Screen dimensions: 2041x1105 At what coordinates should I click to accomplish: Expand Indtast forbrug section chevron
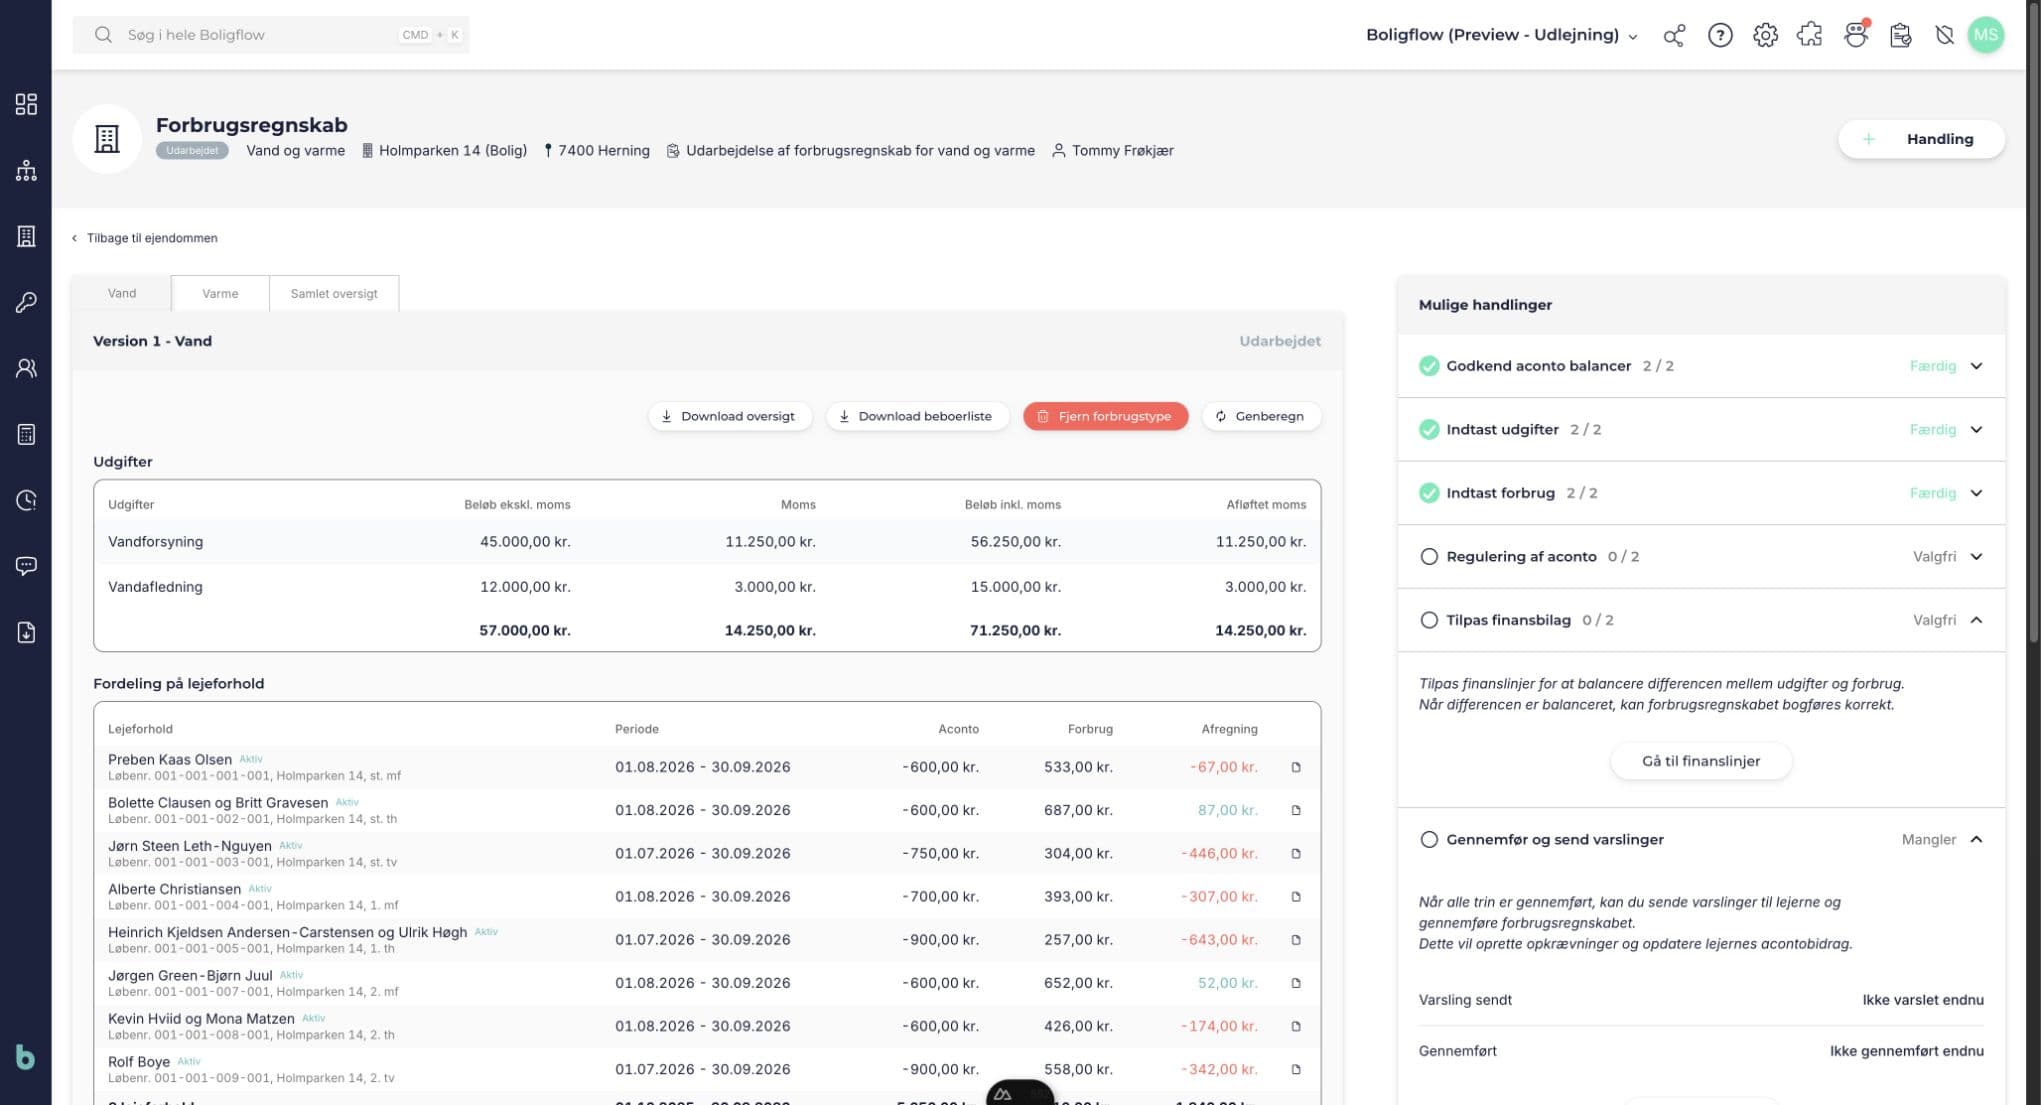[x=1976, y=493]
